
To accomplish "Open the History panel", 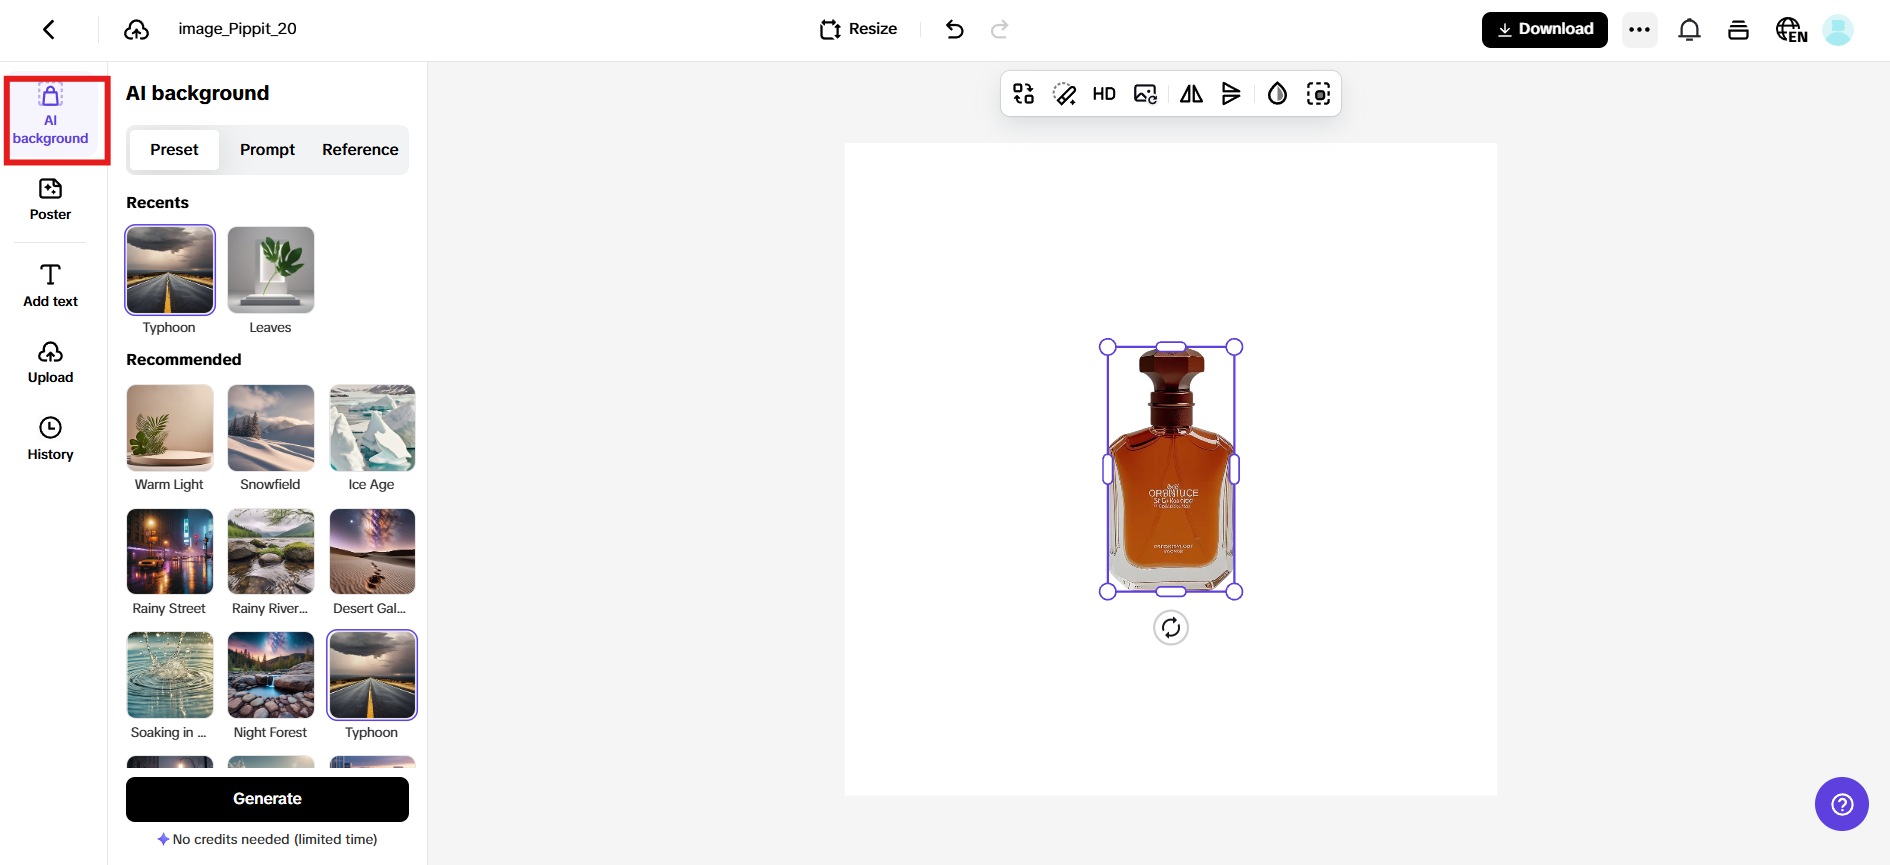I will click(x=51, y=439).
